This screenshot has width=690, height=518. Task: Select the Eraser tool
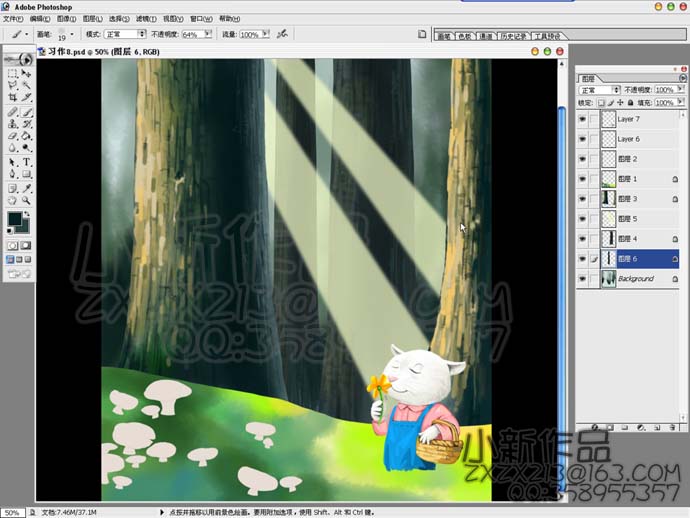(12, 136)
